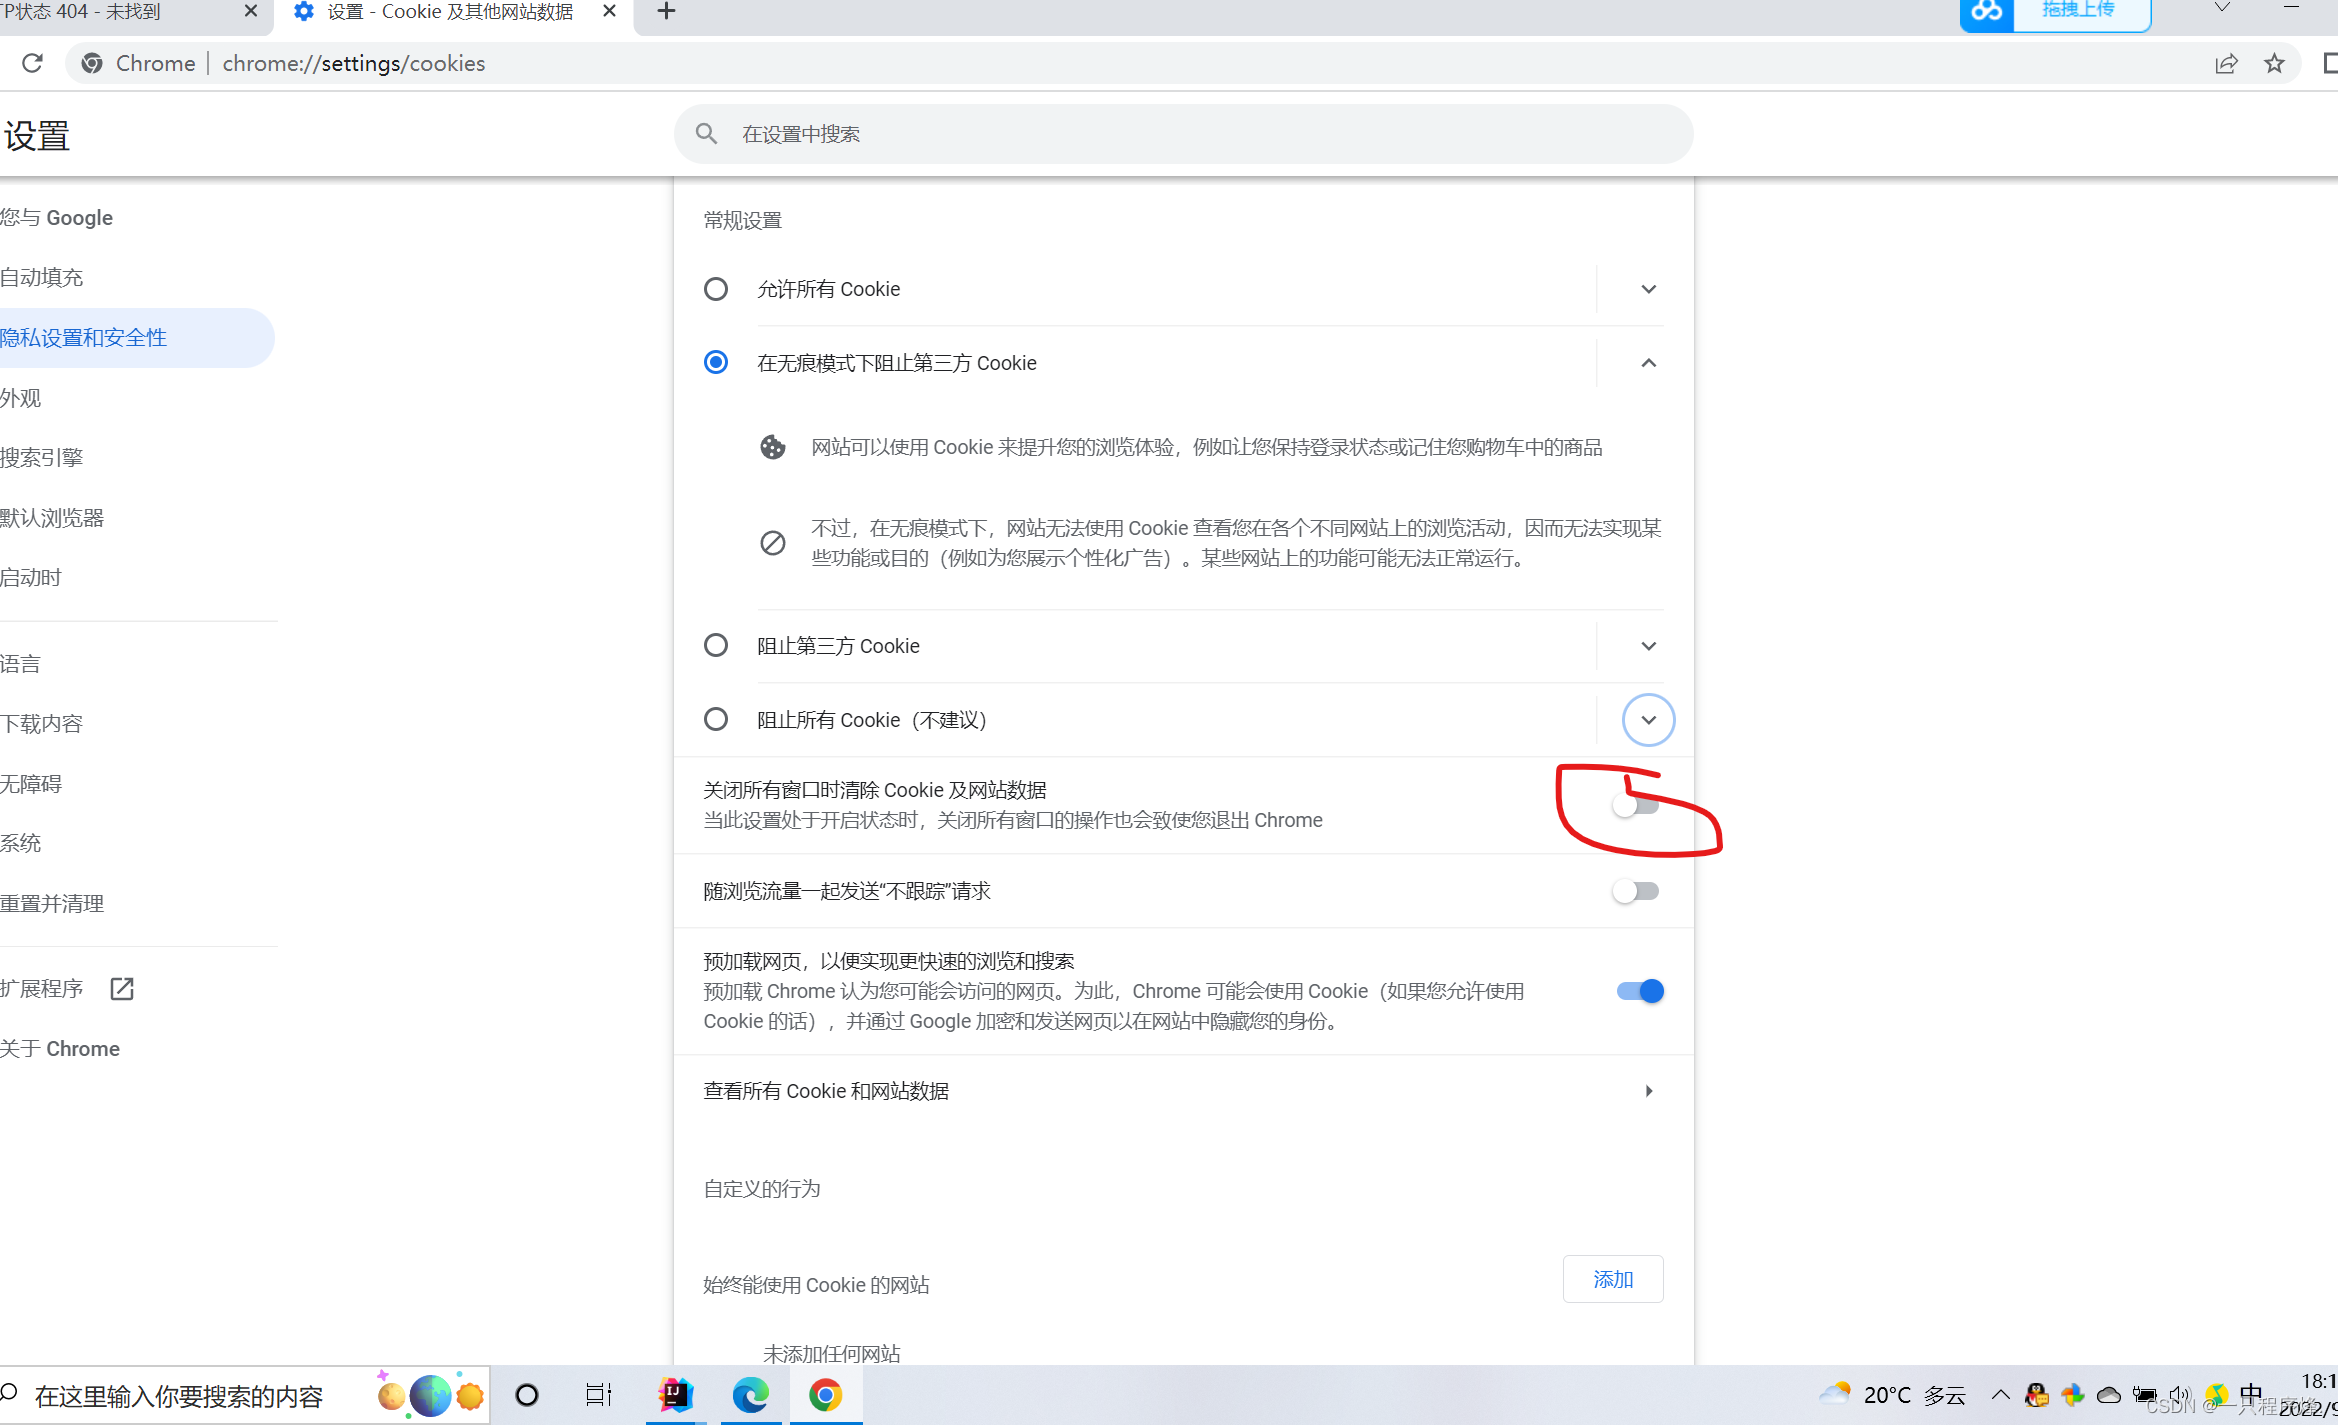Click Windows Task View icon
This screenshot has height=1425, width=2338.
598,1394
